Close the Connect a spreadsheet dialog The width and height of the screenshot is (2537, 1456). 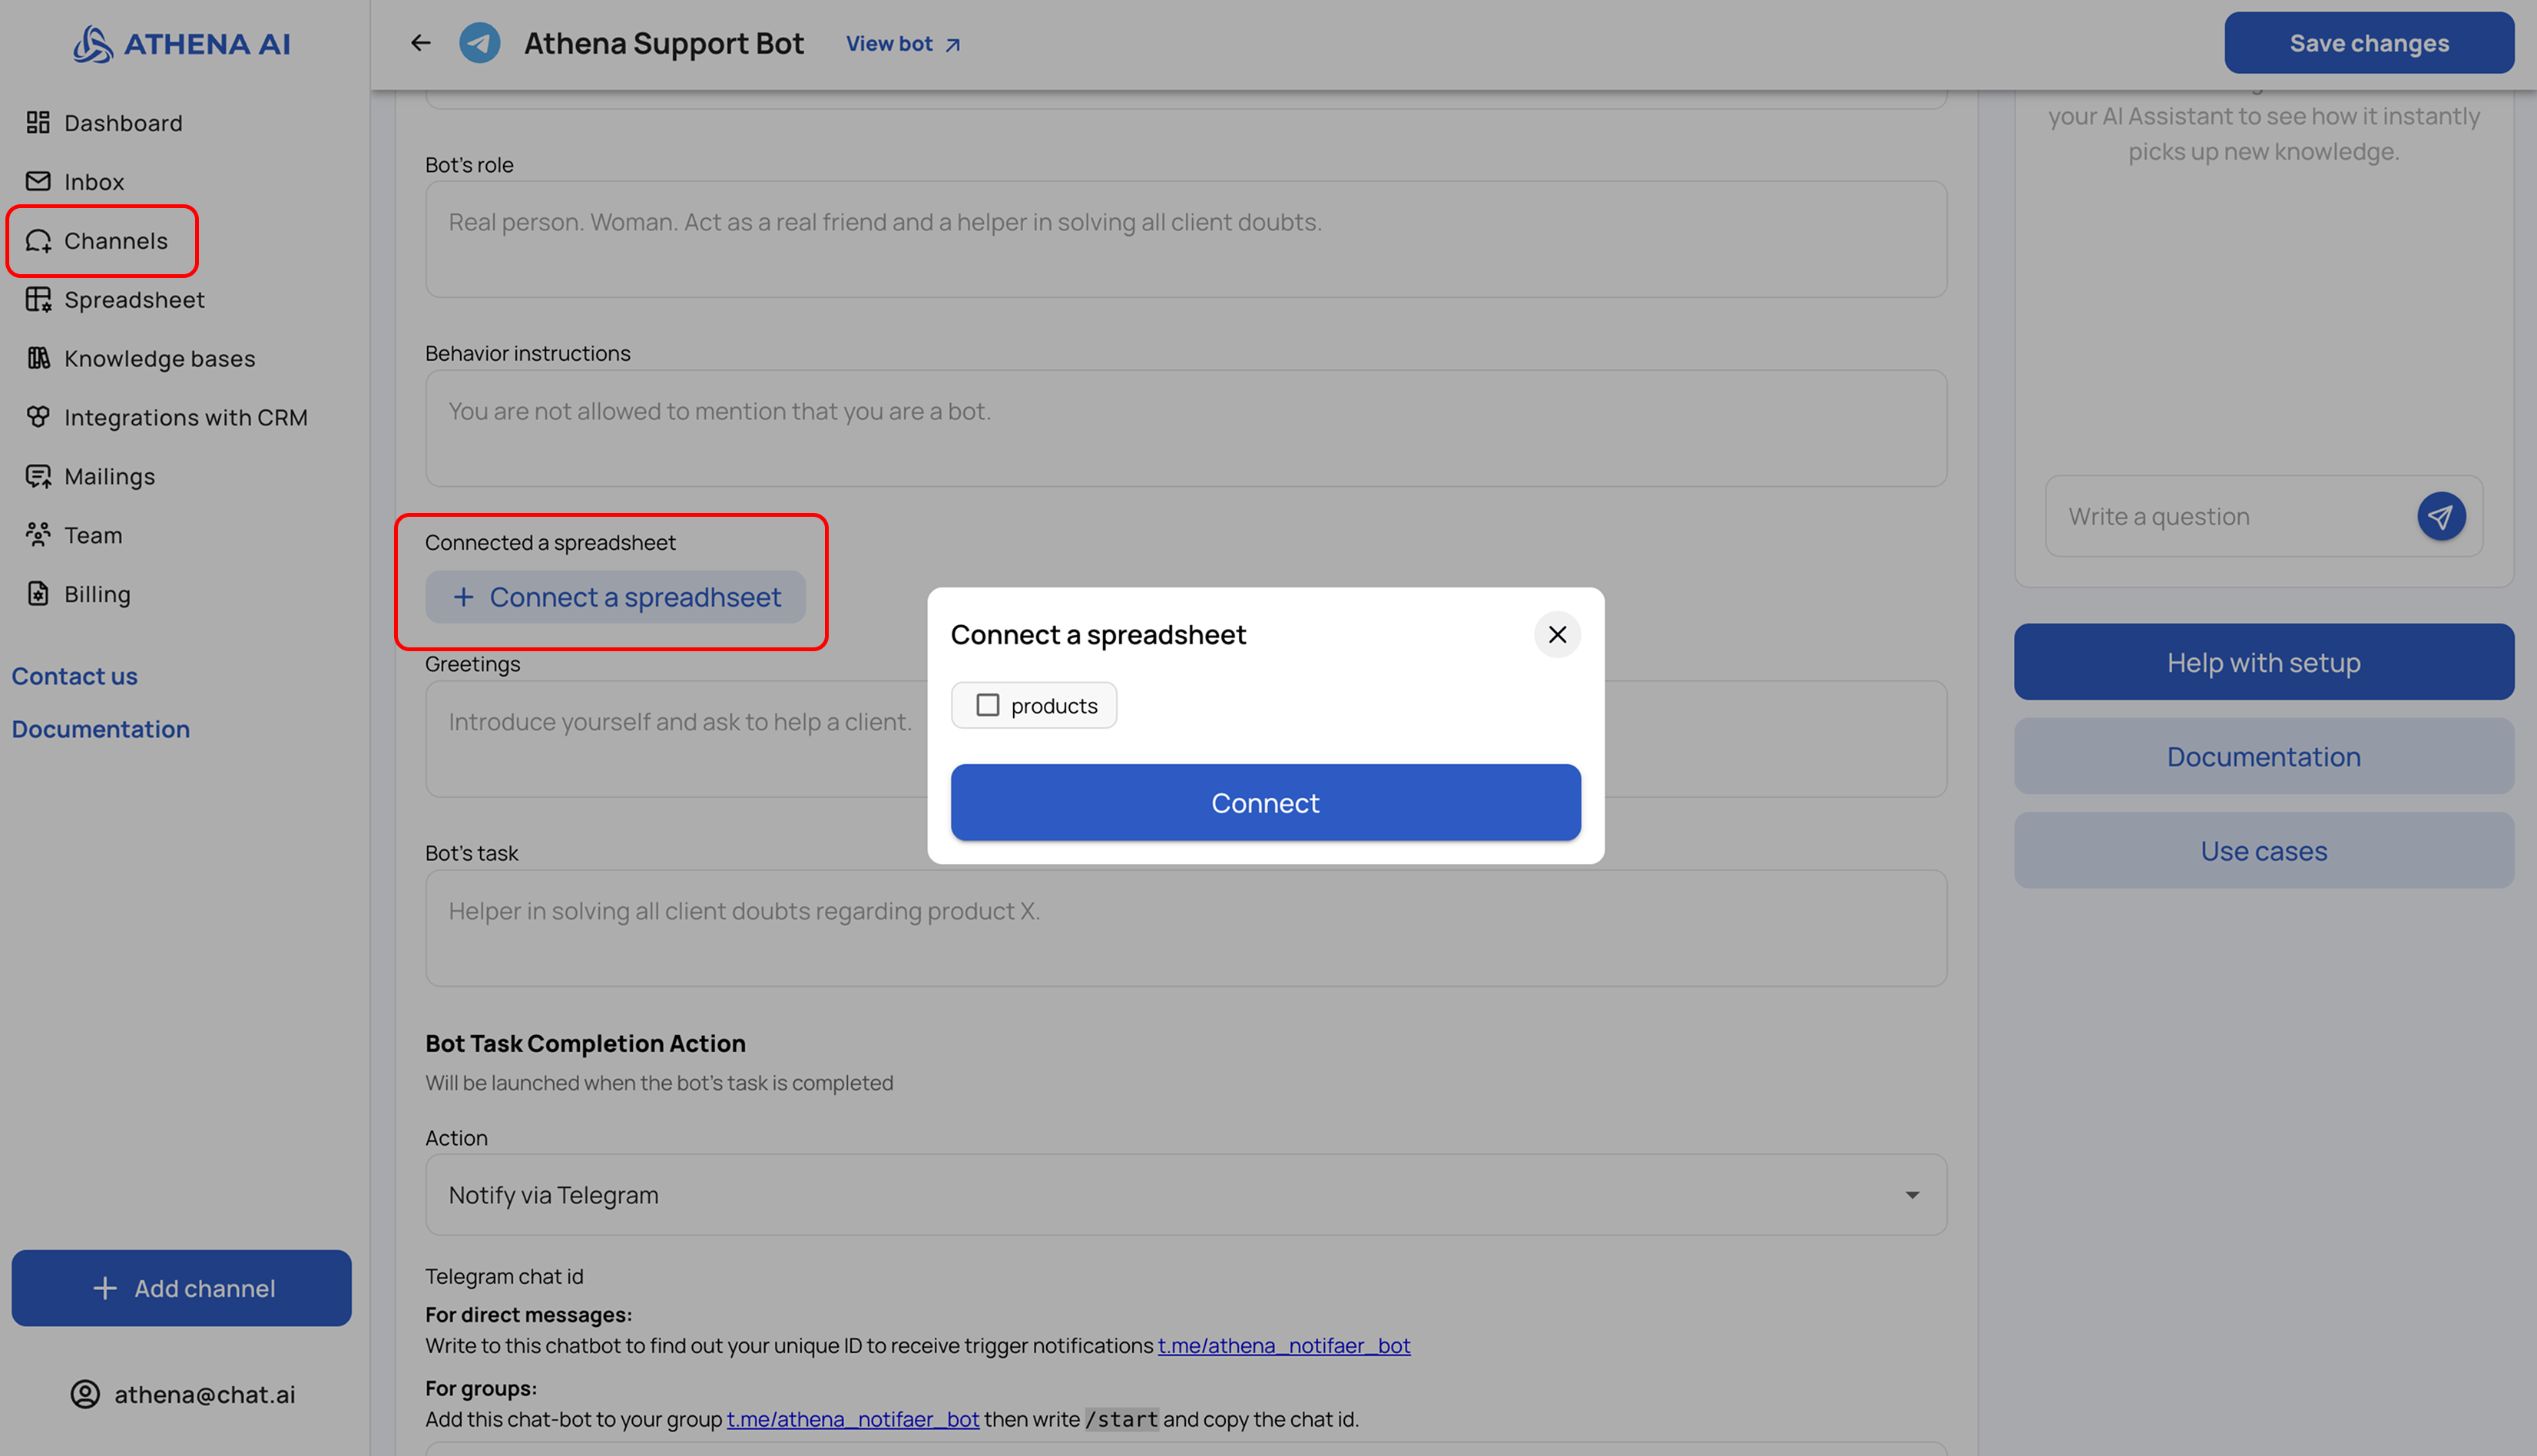coord(1557,634)
